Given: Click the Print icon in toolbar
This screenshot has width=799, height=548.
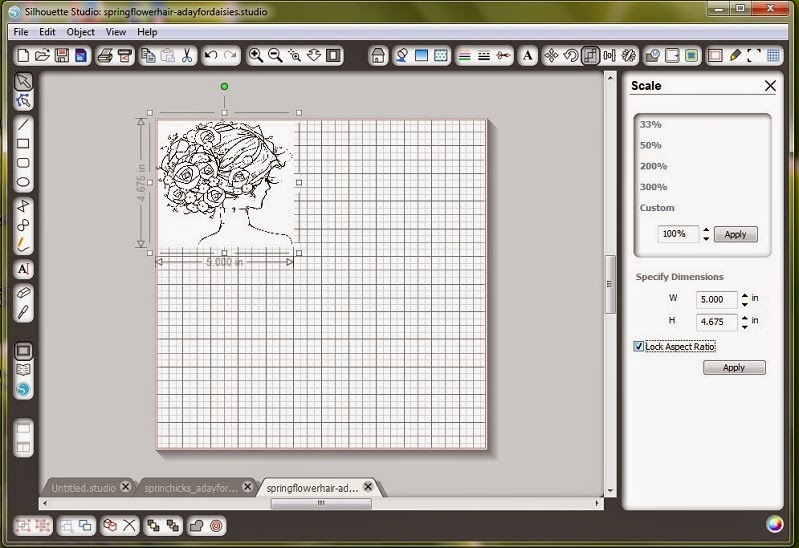Looking at the screenshot, I should click(x=105, y=55).
